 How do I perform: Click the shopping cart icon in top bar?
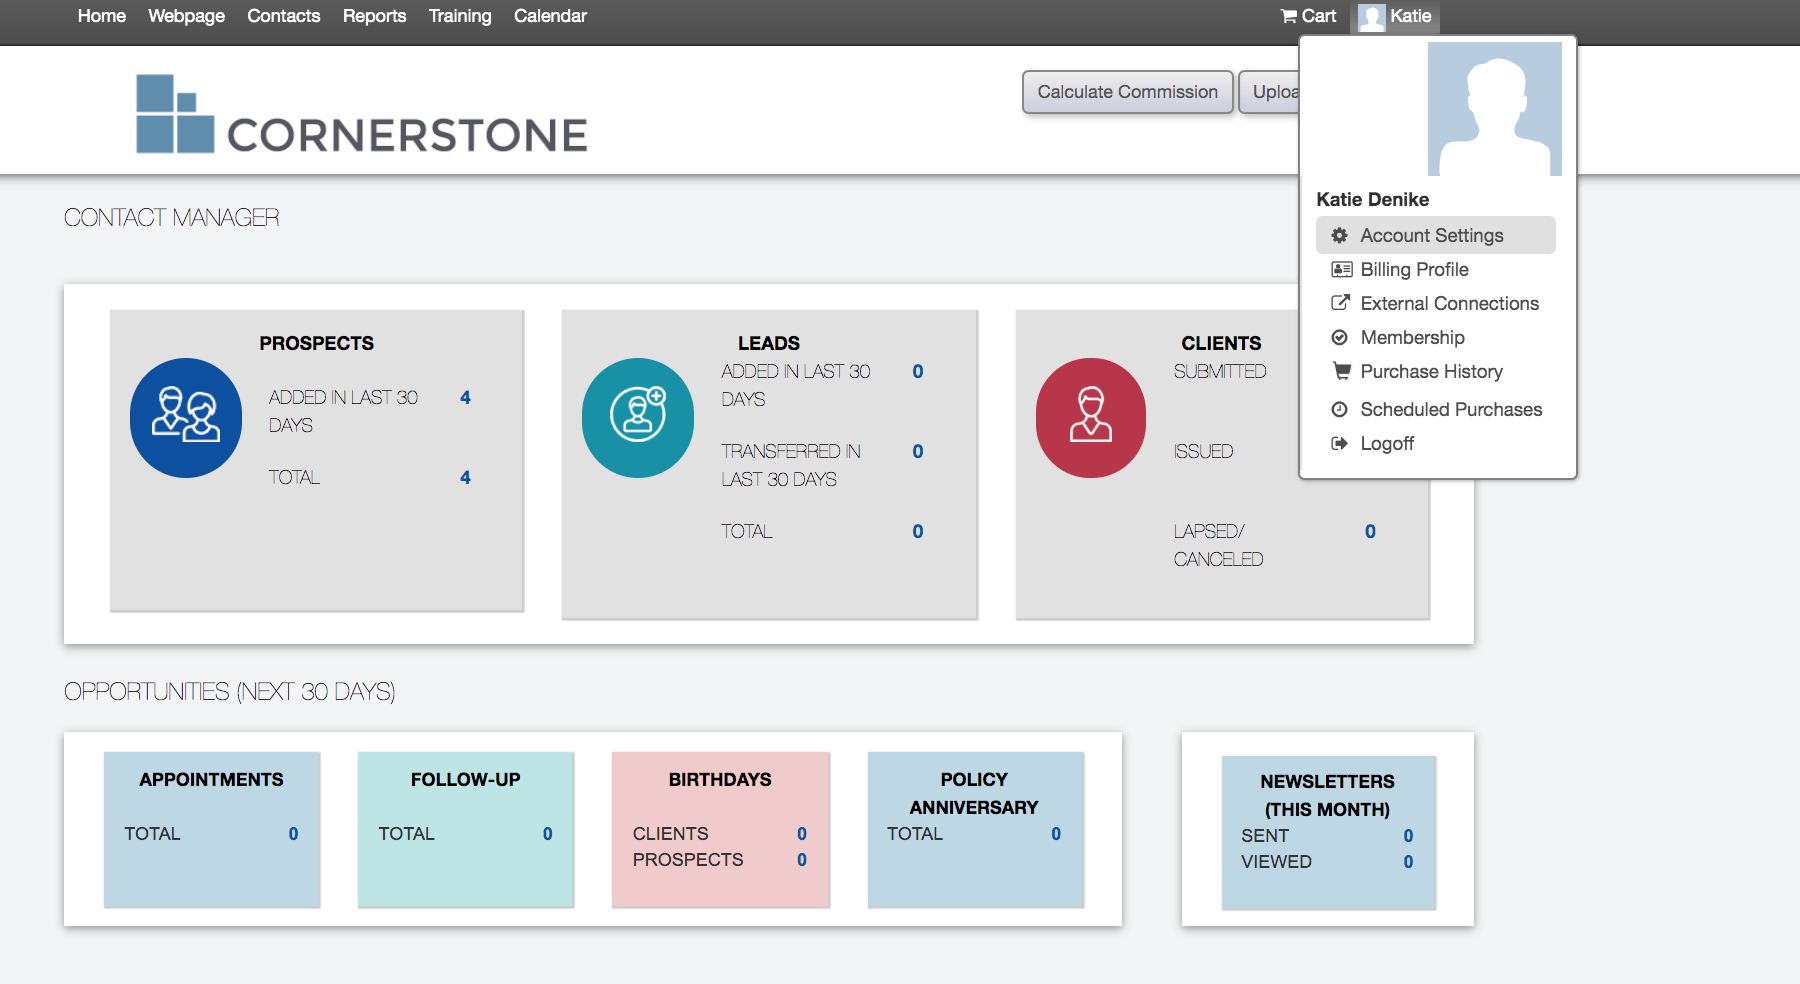click(1289, 16)
